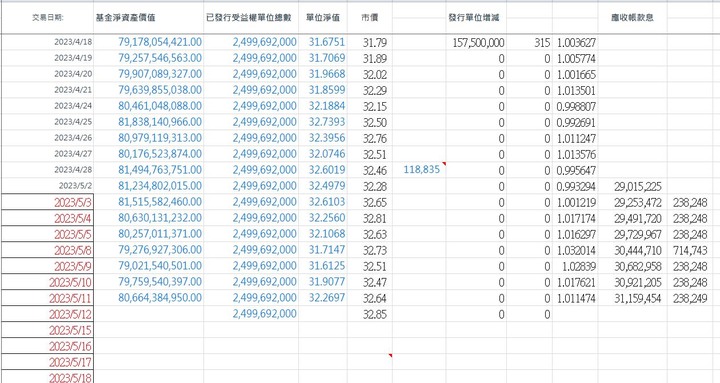Select ratio cell 1.032014
Image resolution: width=720 pixels, height=383 pixels.
[576, 250]
